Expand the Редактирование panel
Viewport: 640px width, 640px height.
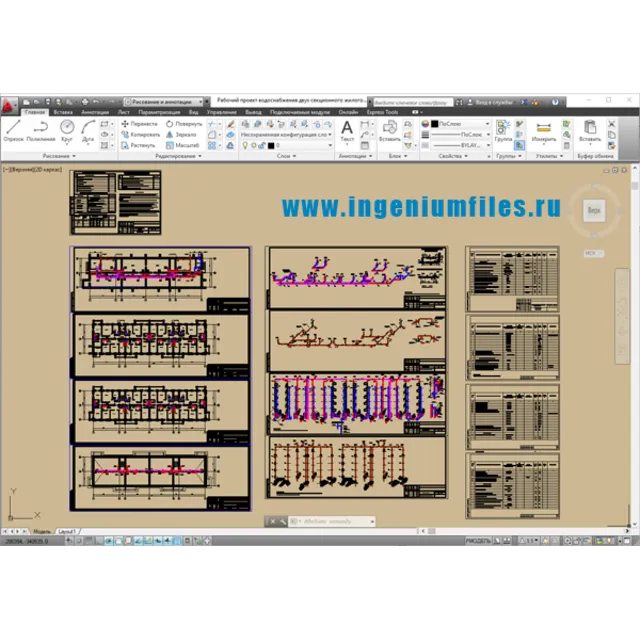pyautogui.click(x=178, y=156)
